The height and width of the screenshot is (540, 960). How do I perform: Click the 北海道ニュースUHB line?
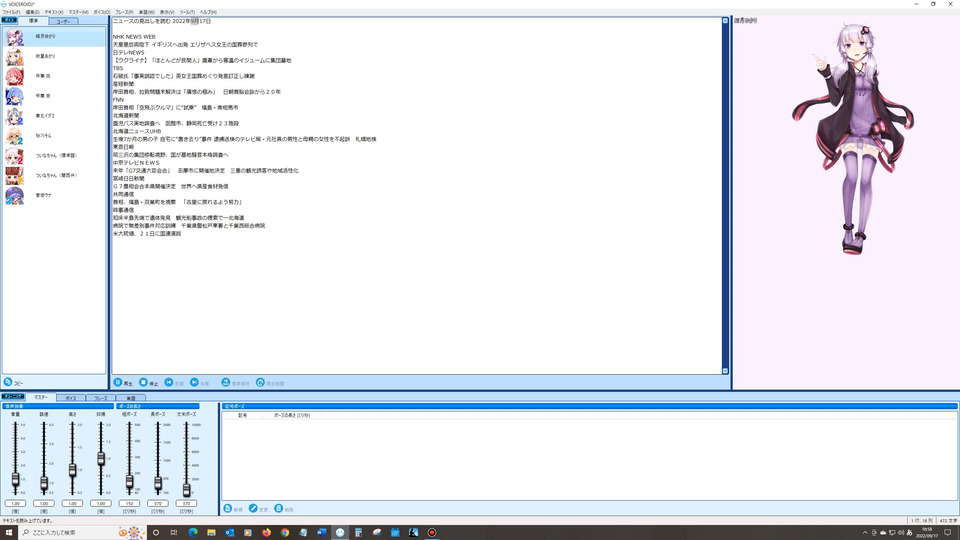[x=137, y=131]
